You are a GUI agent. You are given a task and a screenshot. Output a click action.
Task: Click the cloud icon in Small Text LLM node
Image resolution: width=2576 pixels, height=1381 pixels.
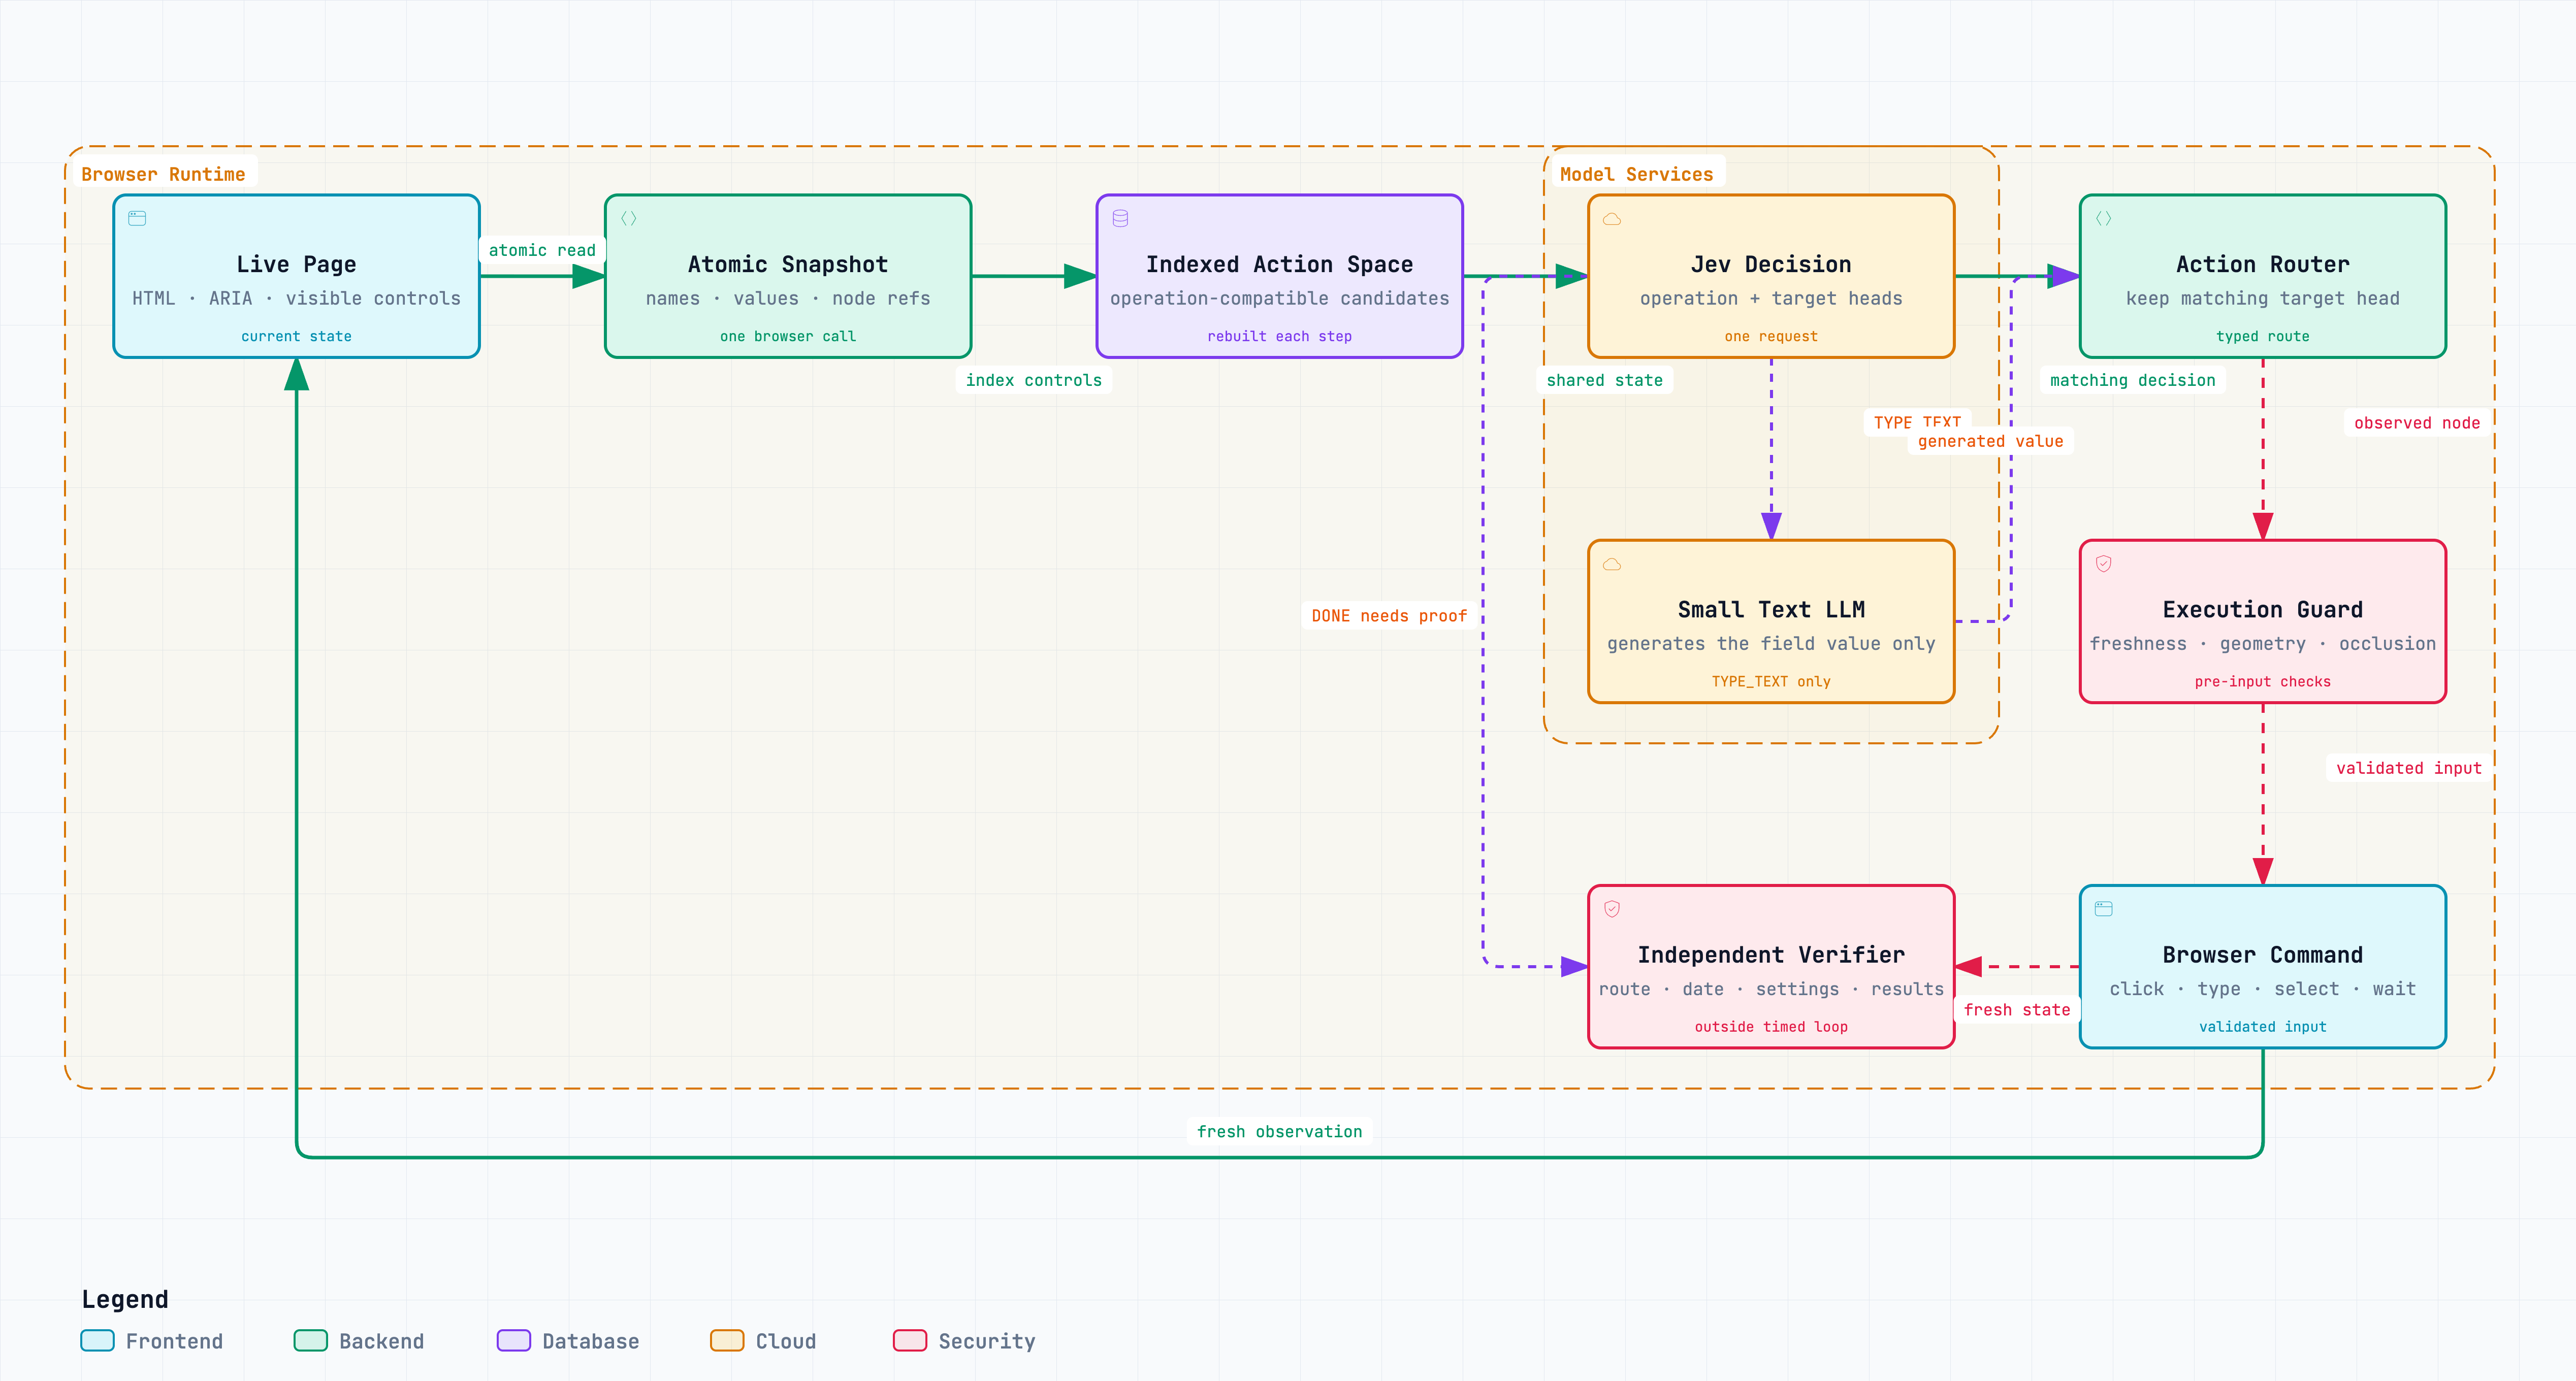click(1612, 564)
